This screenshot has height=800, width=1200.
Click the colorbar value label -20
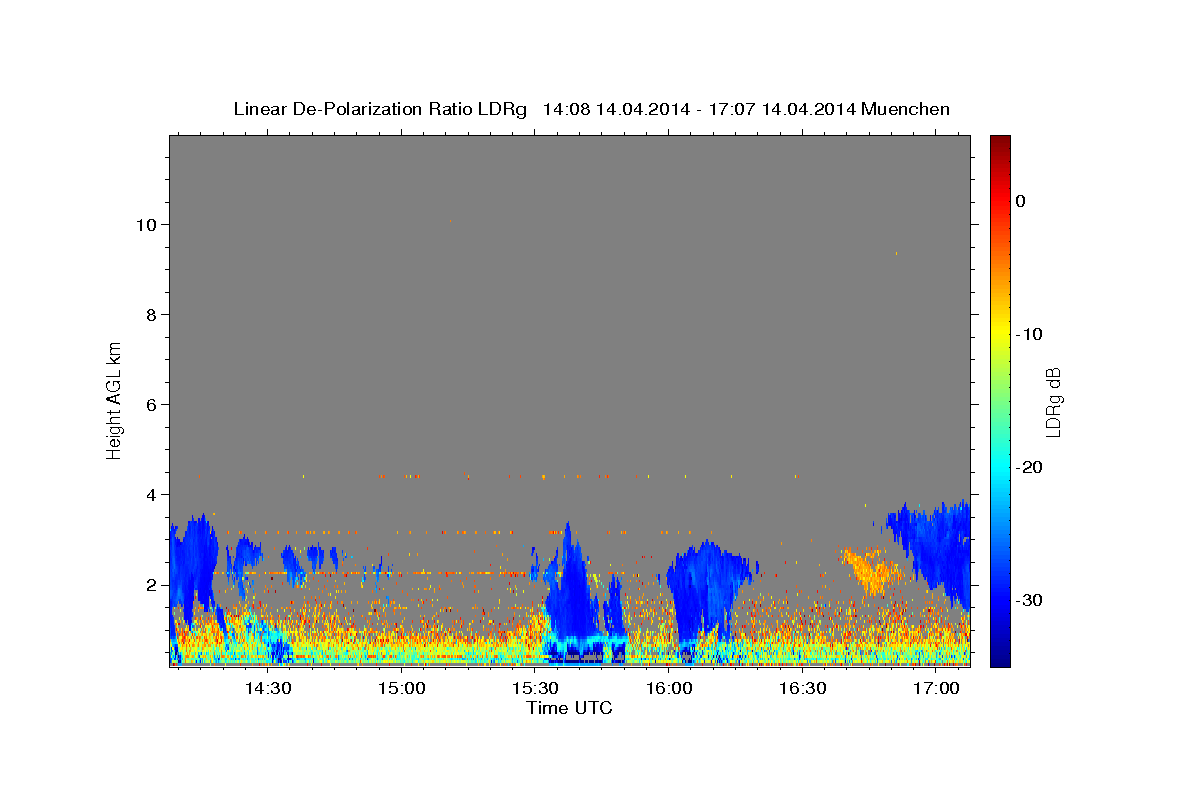coord(1030,467)
